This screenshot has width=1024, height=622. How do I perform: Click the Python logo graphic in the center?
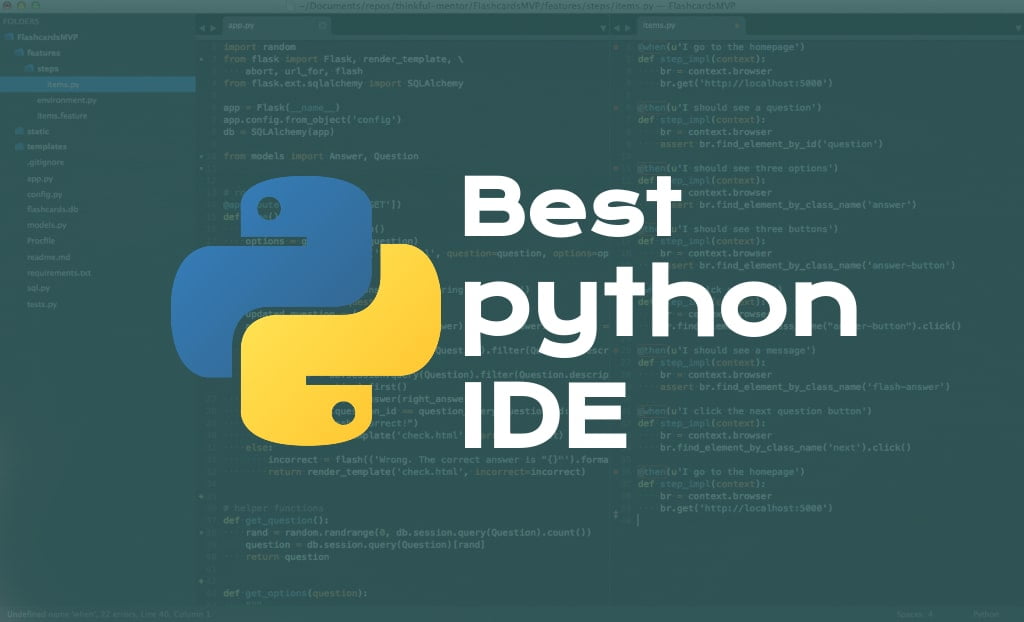coord(310,300)
